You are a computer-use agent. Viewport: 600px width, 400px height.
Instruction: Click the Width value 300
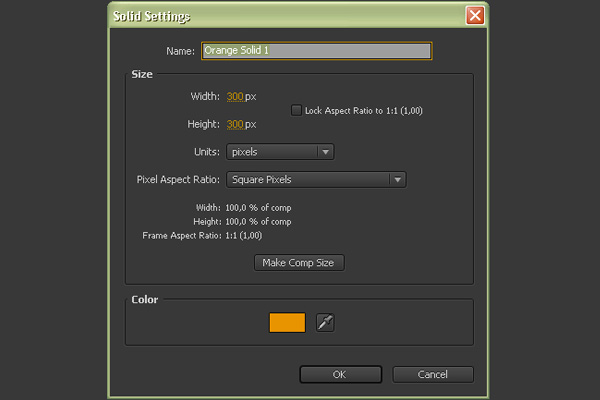(x=235, y=96)
